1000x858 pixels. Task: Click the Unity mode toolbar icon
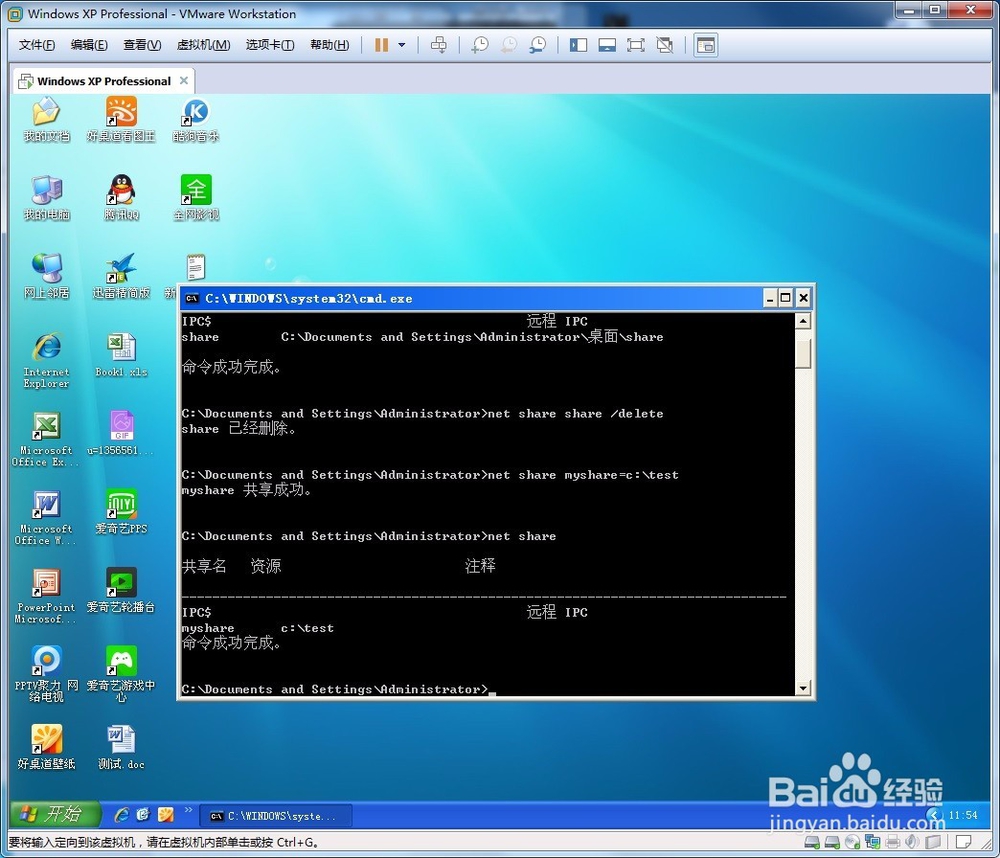coord(665,45)
